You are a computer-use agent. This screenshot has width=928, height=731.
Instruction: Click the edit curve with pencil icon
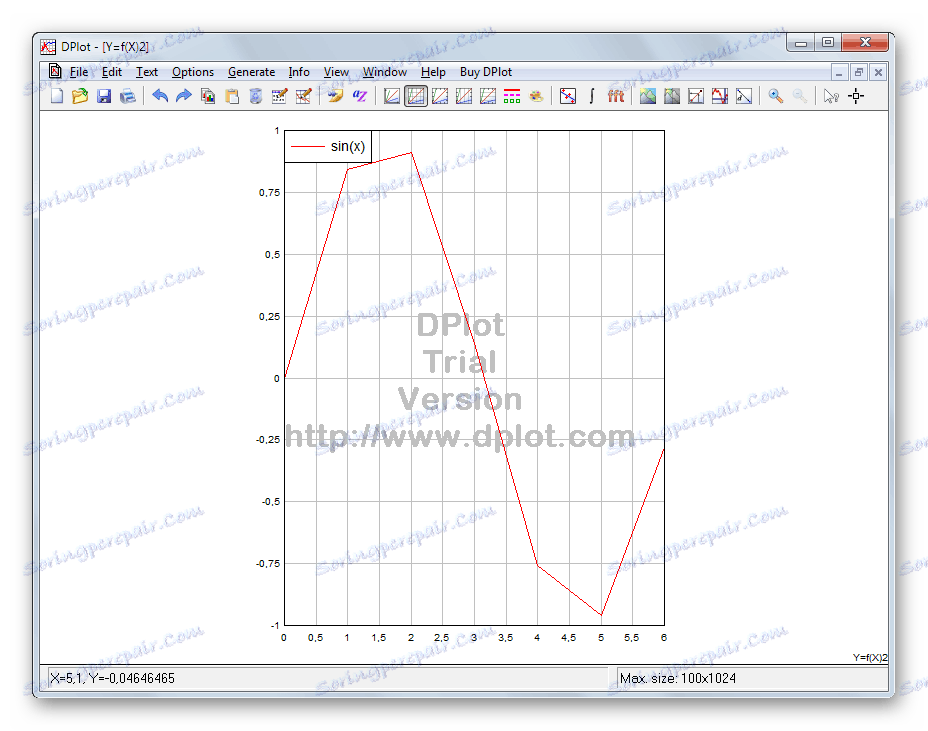(x=304, y=96)
